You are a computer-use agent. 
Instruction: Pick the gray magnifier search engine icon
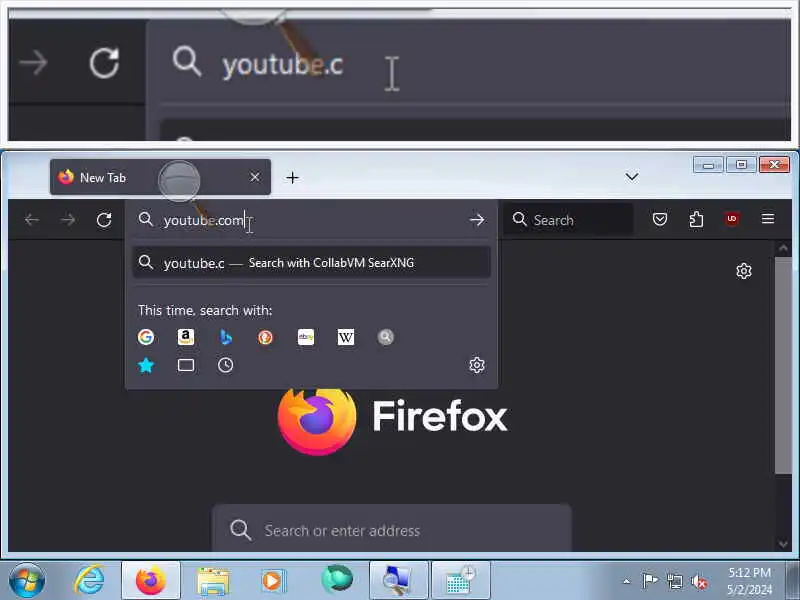(386, 337)
